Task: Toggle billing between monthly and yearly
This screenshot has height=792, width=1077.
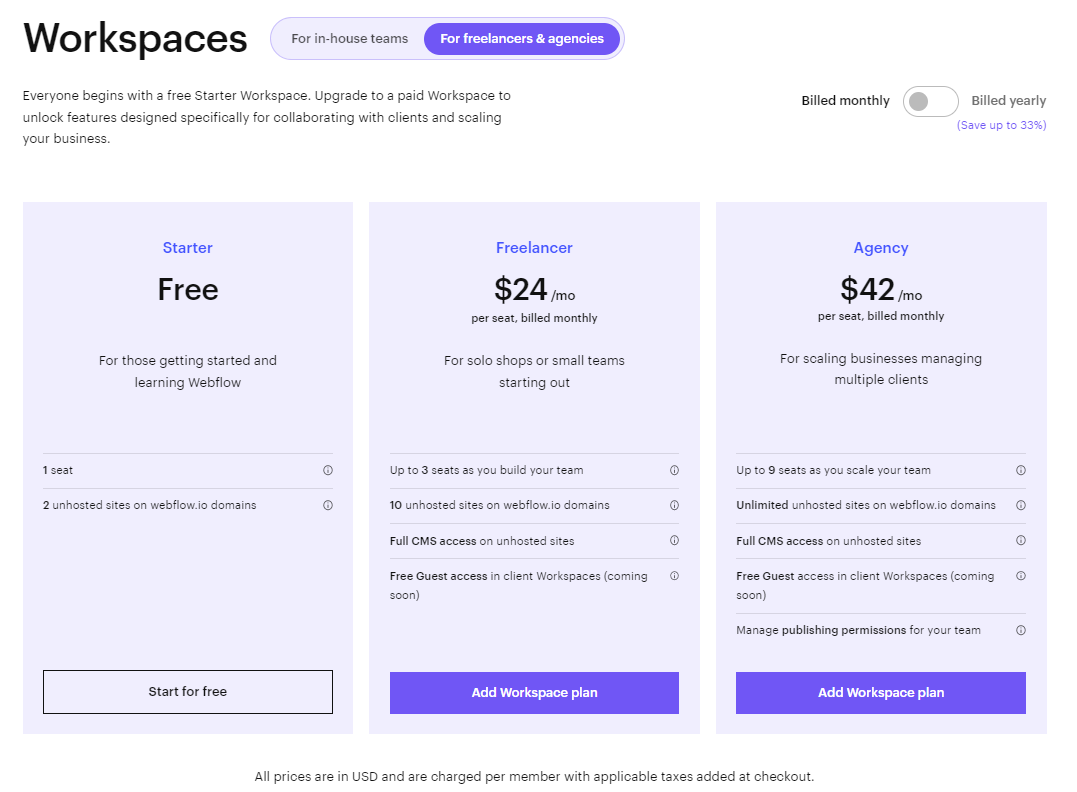Action: pyautogui.click(x=930, y=102)
